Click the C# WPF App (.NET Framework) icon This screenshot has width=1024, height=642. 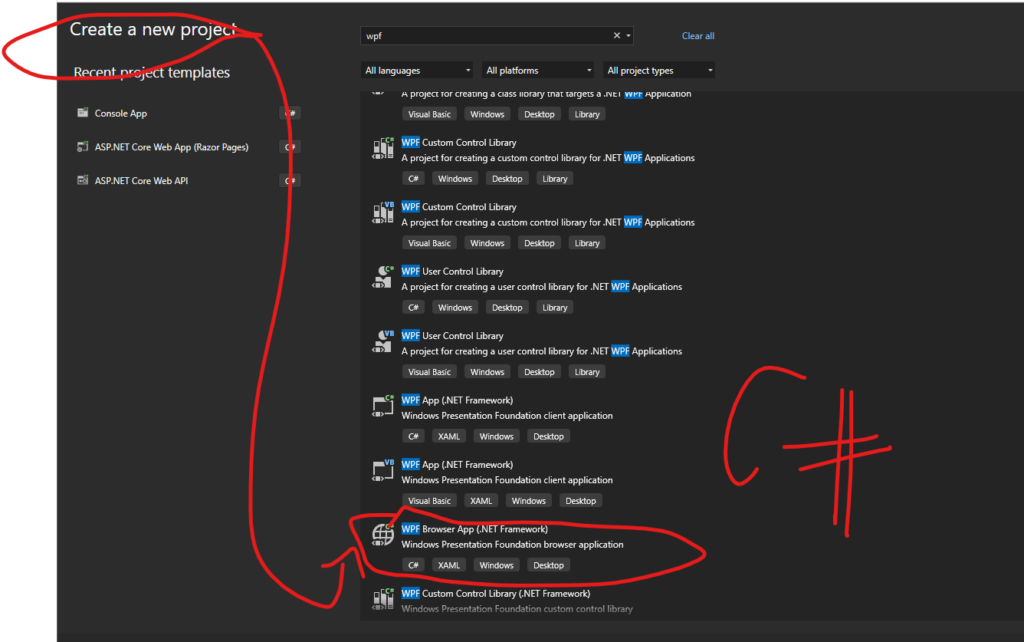[x=381, y=407]
